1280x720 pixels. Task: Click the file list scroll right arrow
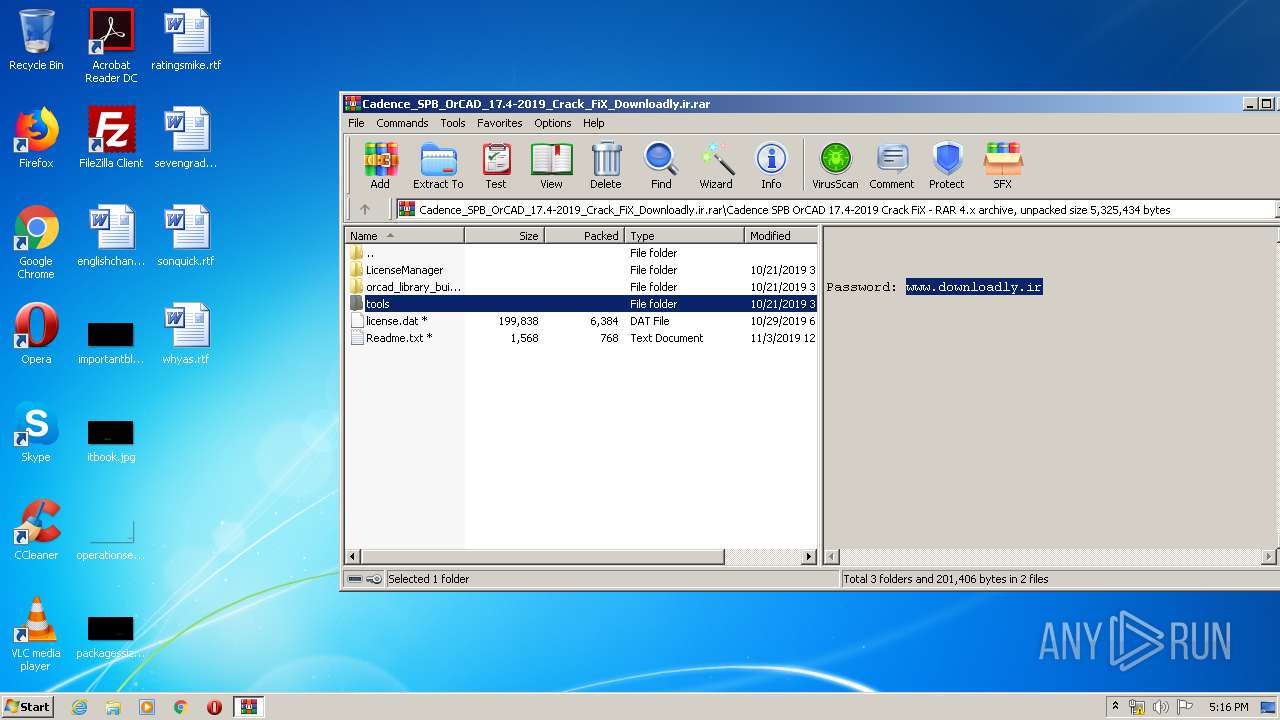[809, 556]
